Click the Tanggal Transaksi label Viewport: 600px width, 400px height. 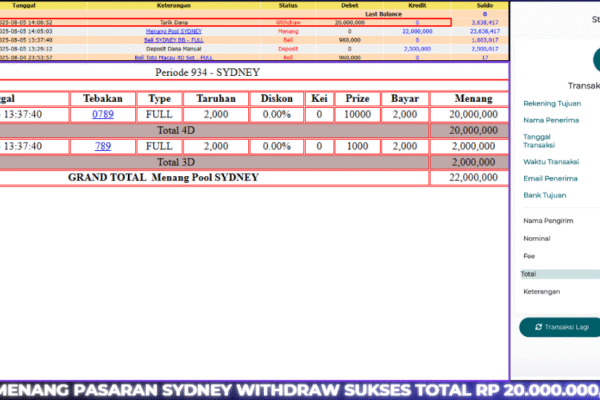(x=539, y=141)
